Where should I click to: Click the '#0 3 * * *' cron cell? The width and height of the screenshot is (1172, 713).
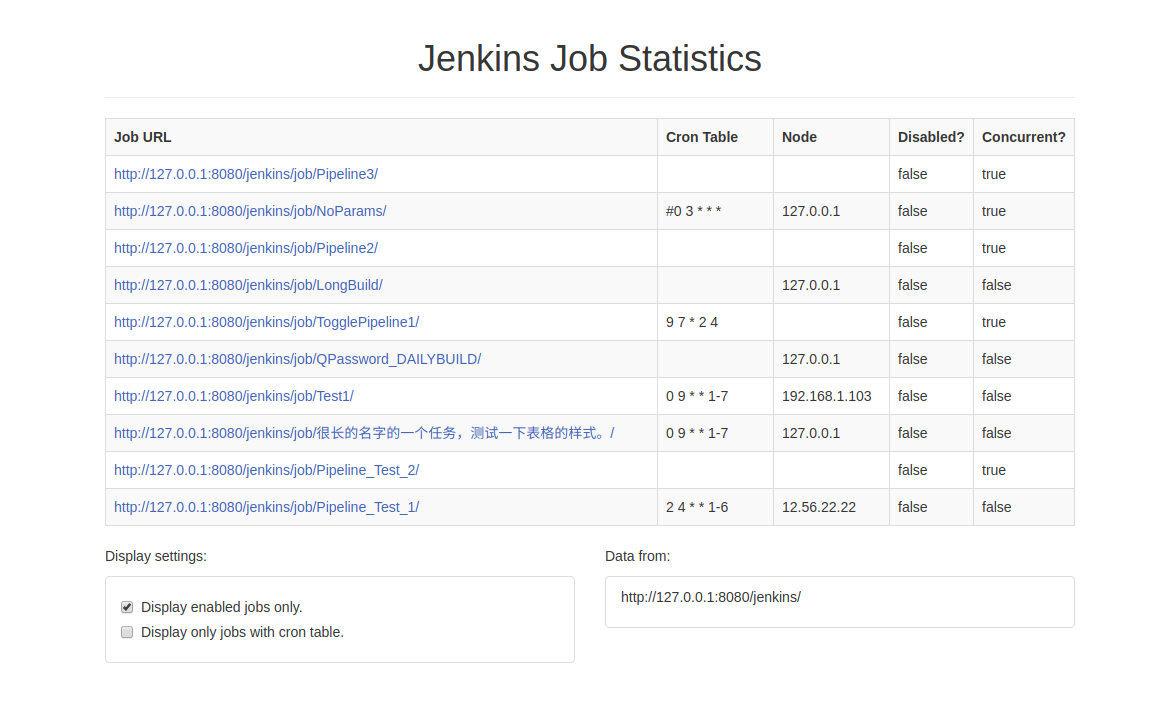[x=715, y=211]
